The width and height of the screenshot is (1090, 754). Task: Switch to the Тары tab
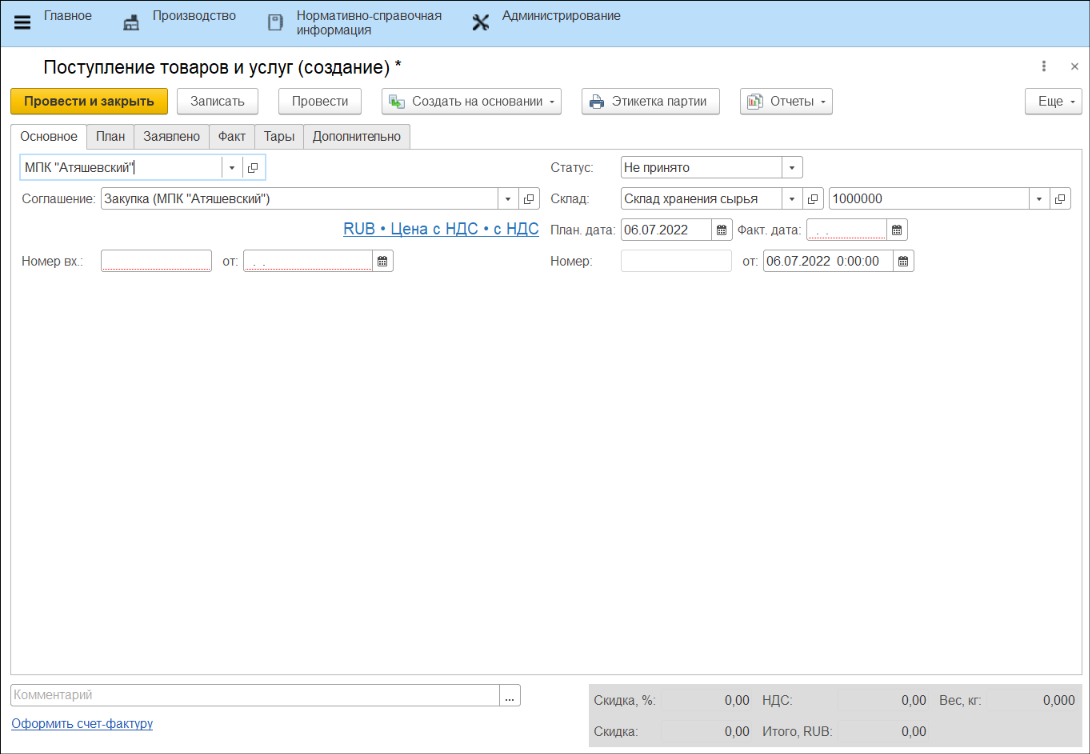[279, 136]
